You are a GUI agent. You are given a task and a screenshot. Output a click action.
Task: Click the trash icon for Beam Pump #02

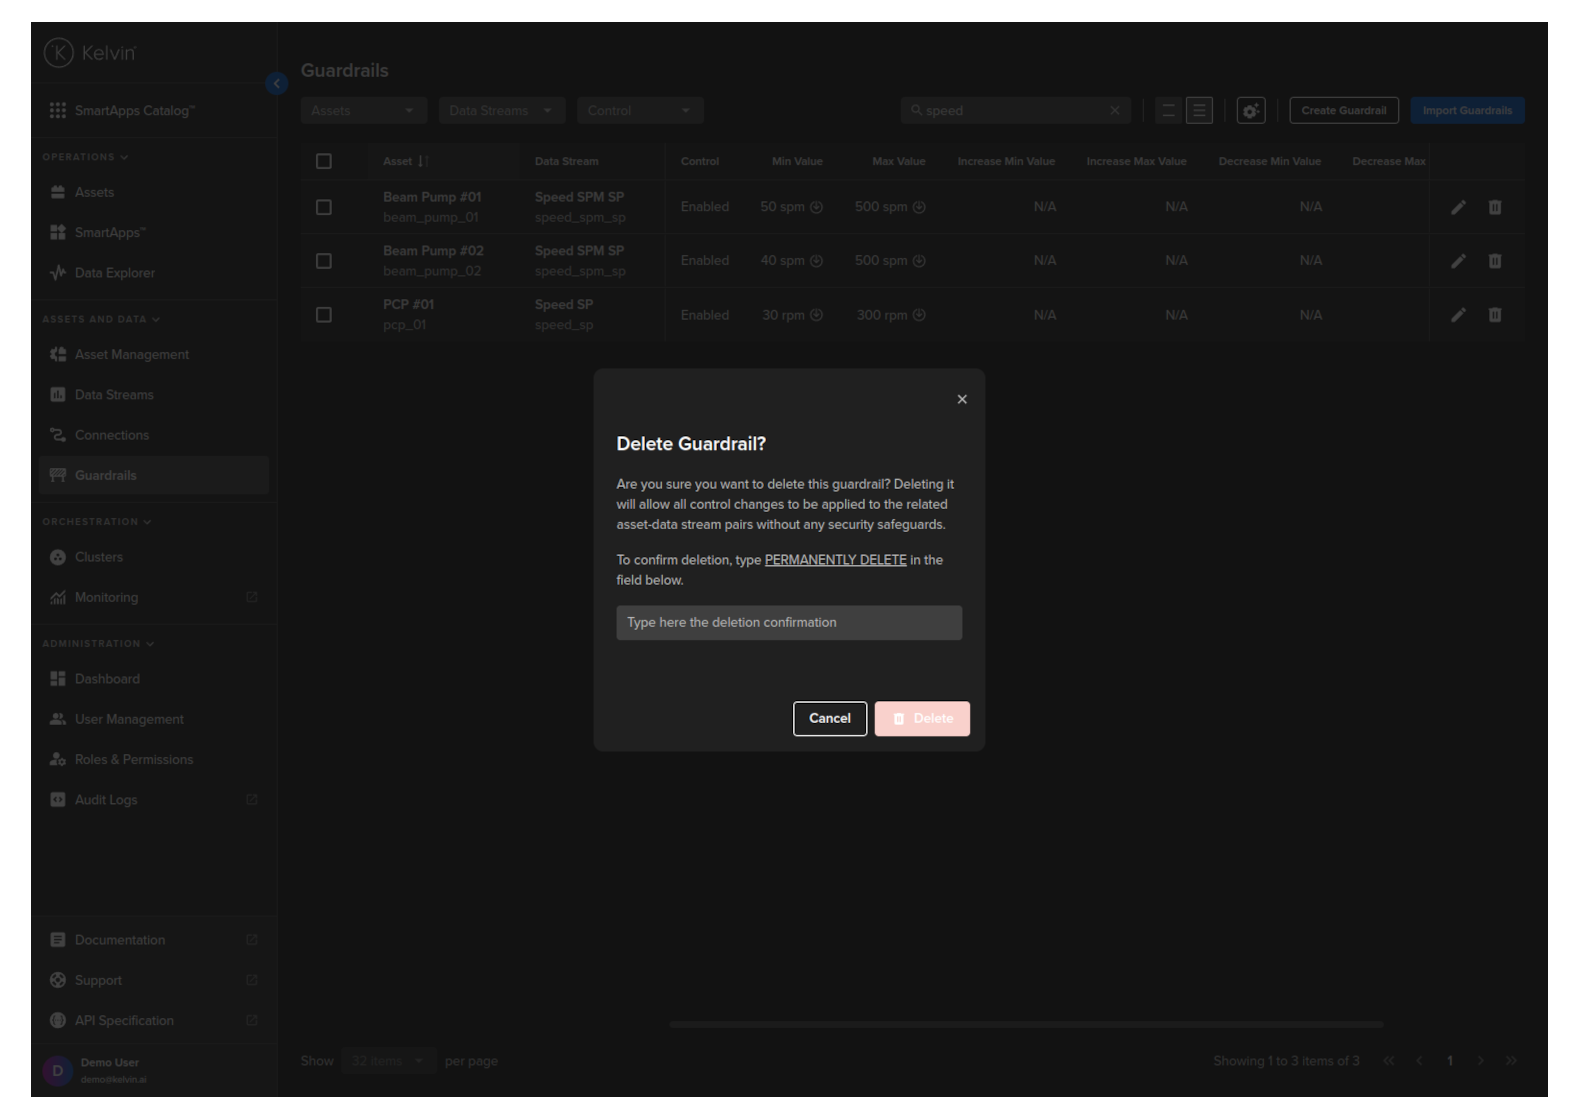pos(1495,261)
